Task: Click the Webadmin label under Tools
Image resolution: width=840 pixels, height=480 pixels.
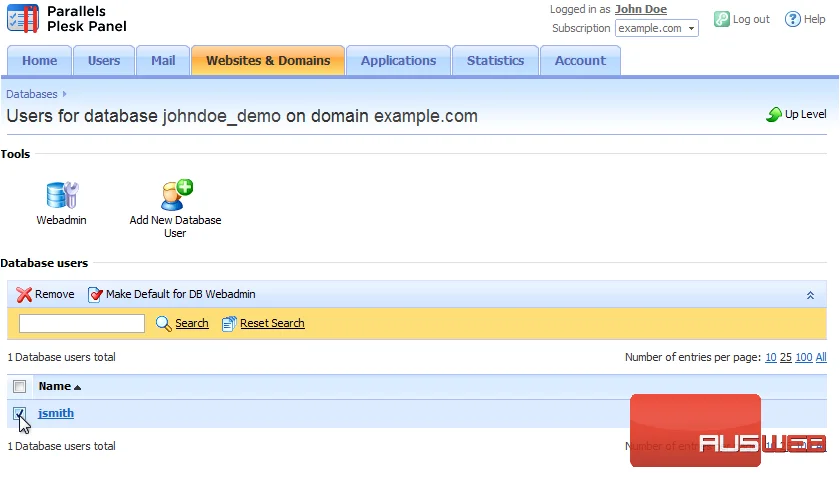Action: pos(62,220)
